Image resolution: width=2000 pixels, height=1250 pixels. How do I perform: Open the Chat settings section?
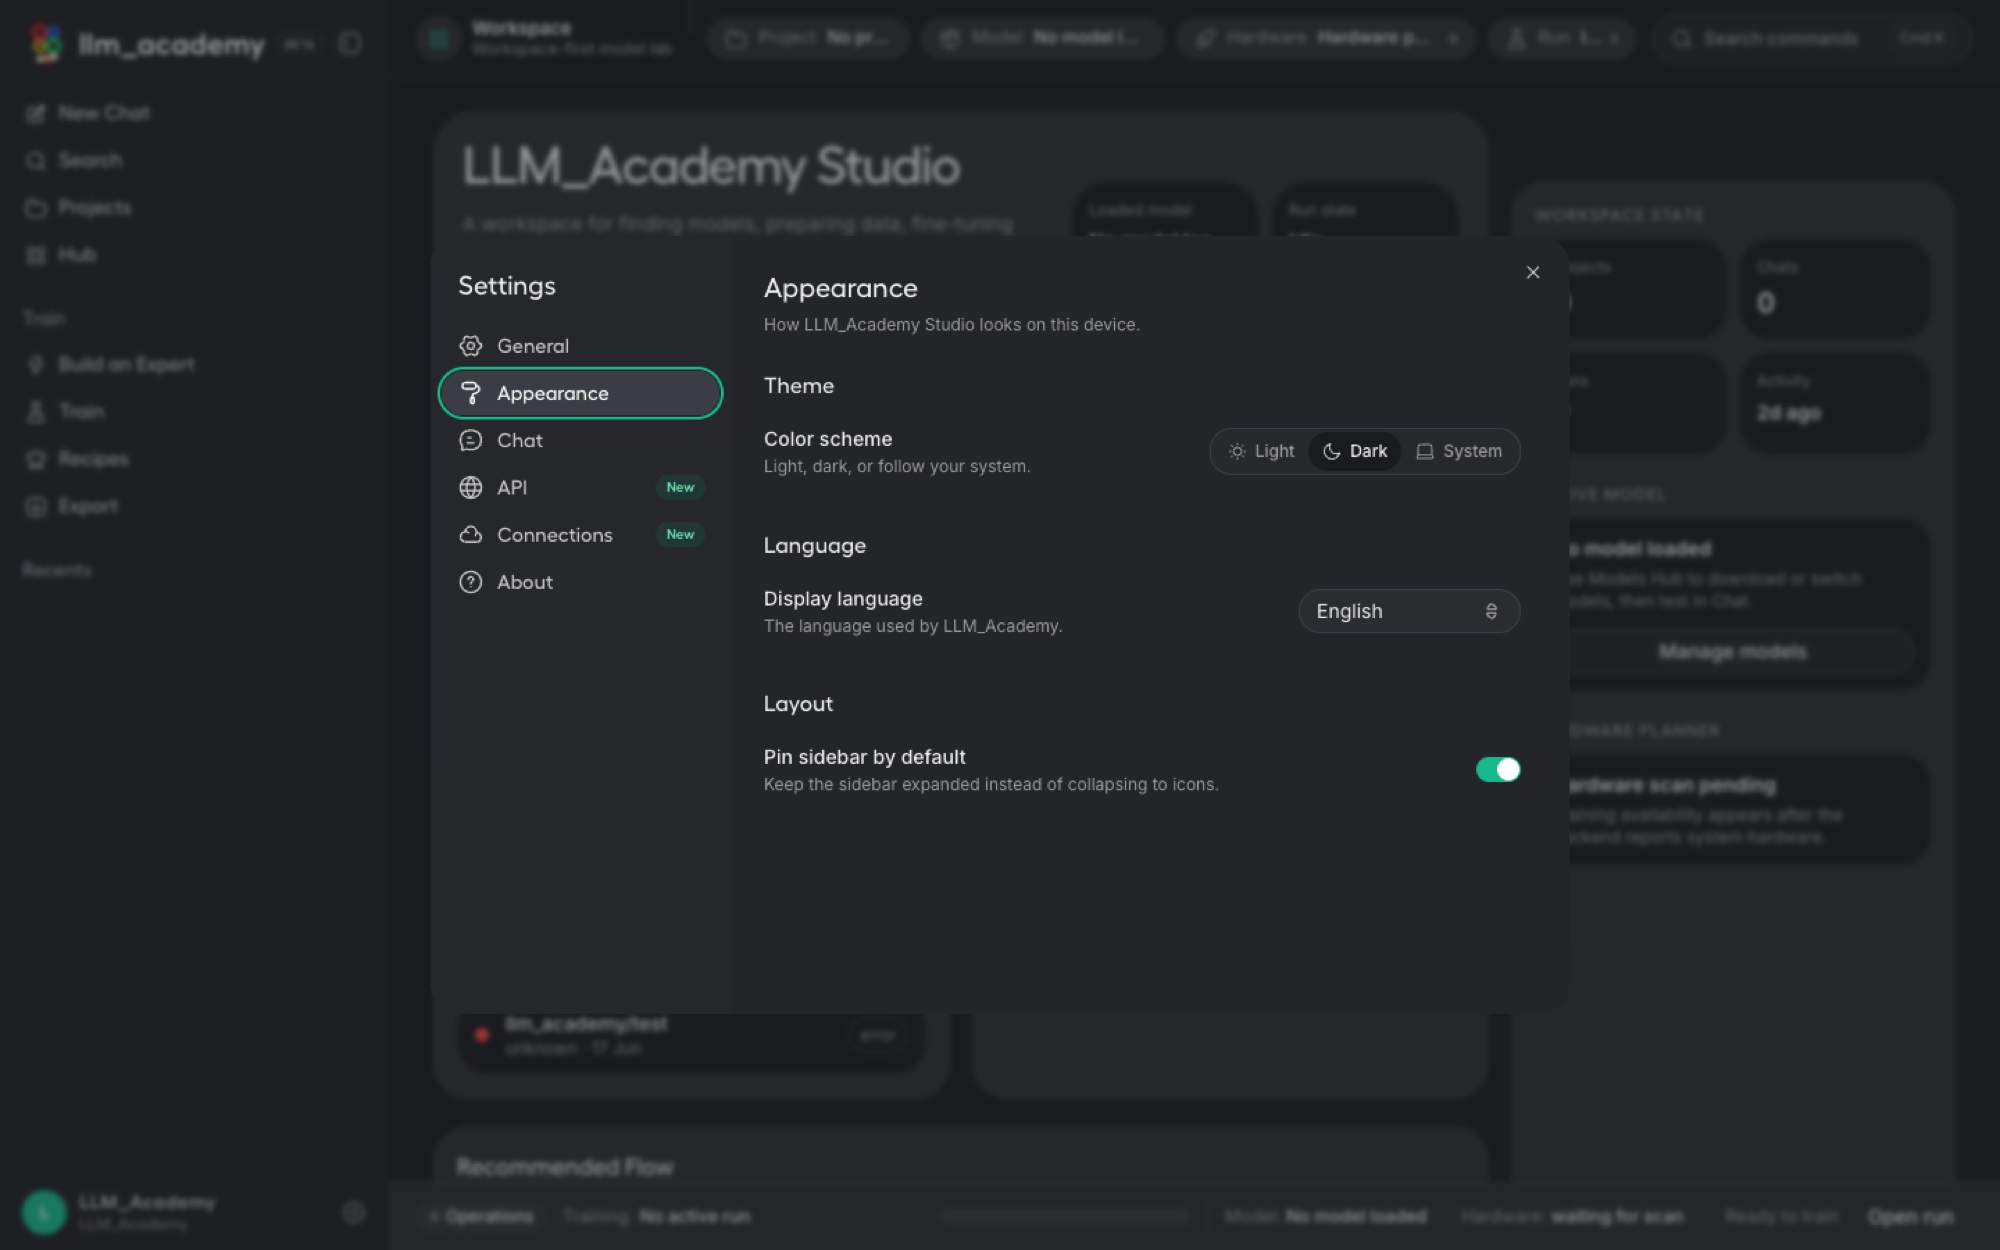(x=580, y=440)
